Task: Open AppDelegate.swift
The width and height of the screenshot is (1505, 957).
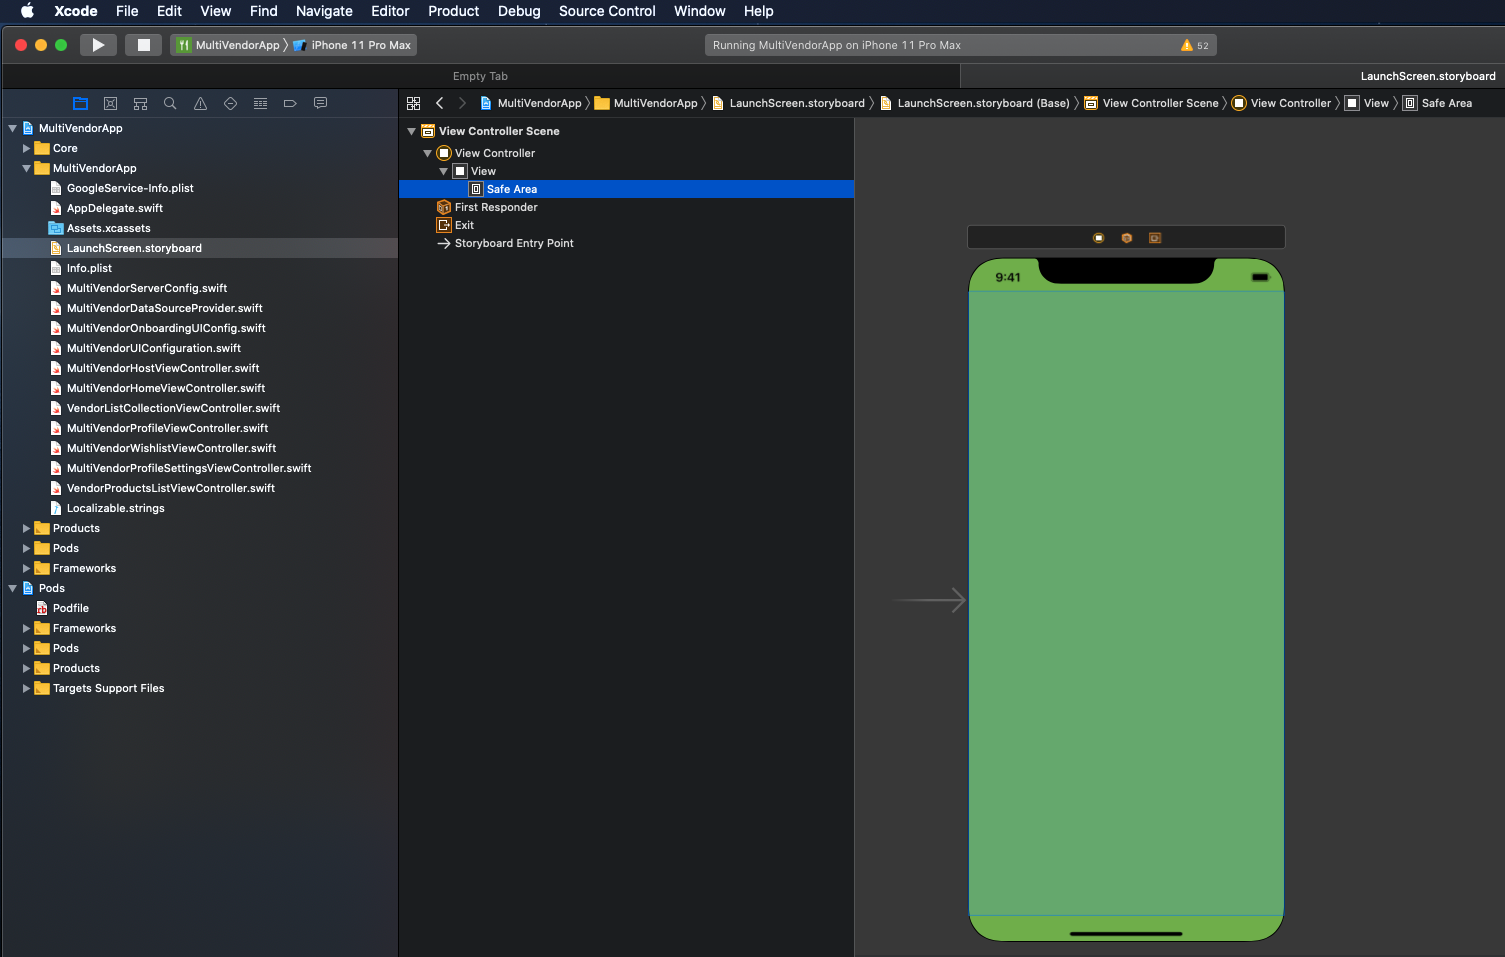Action: click(x=115, y=208)
